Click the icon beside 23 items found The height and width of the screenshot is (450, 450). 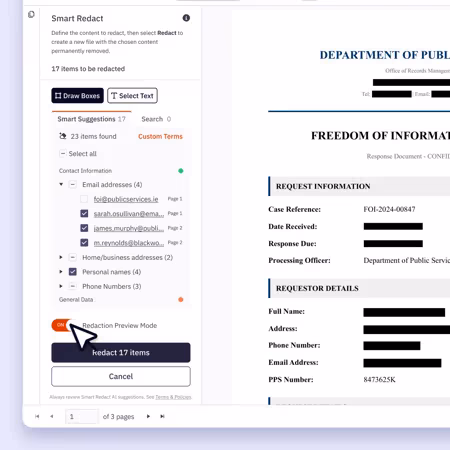[63, 136]
